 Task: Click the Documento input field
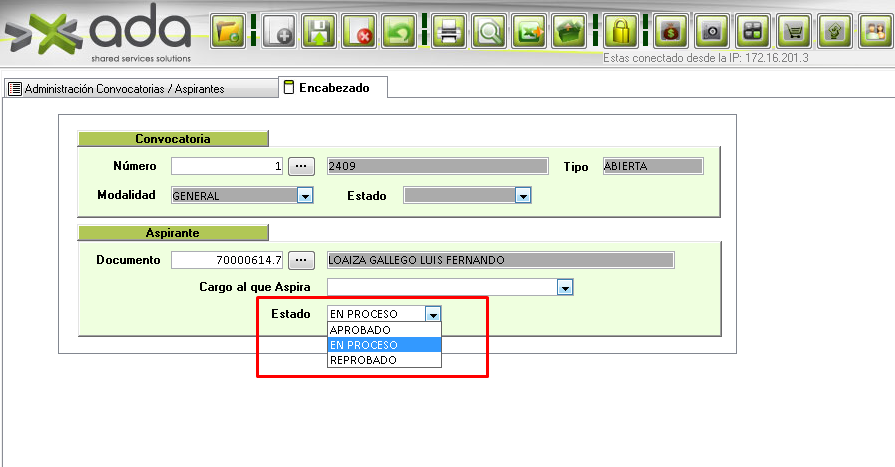point(228,260)
